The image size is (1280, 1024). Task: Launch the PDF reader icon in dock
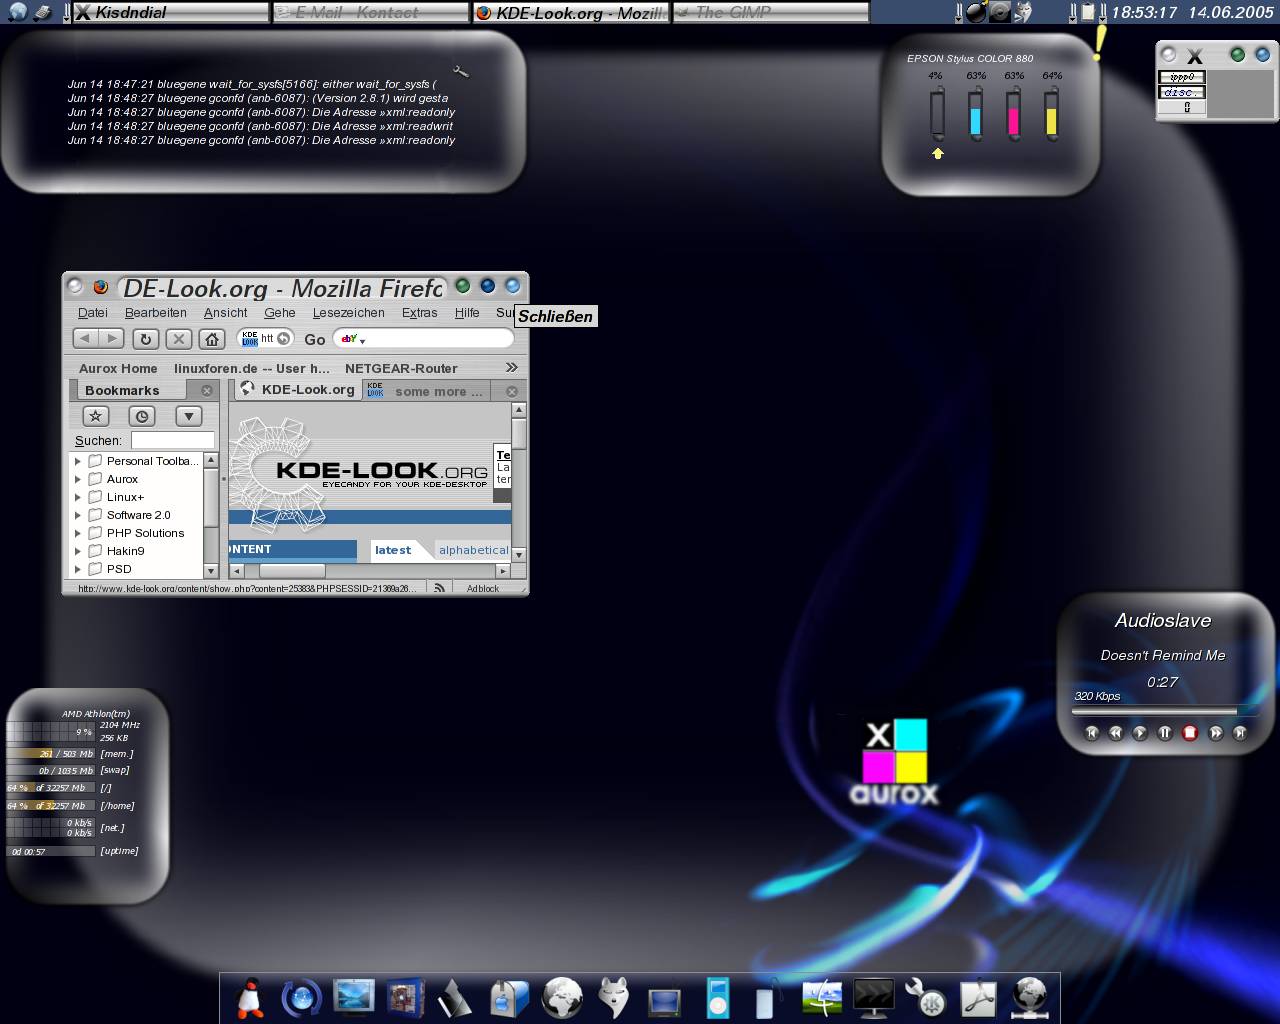[978, 998]
